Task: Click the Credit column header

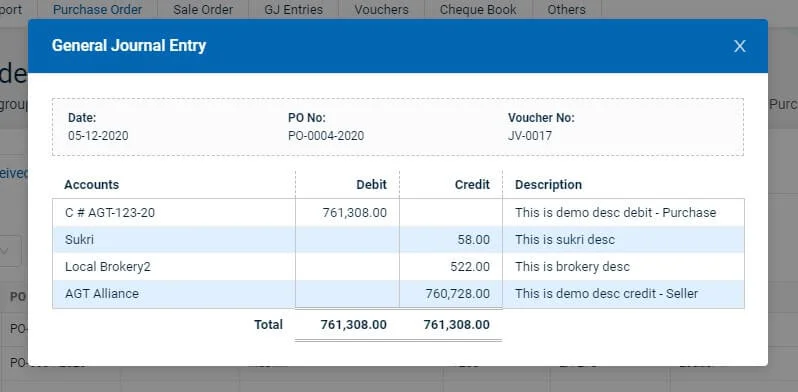Action: coord(472,184)
